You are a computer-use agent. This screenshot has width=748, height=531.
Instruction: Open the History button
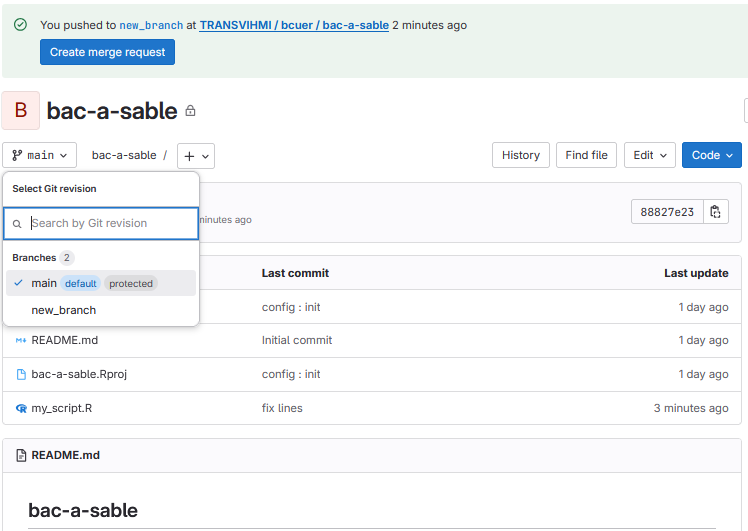520,155
